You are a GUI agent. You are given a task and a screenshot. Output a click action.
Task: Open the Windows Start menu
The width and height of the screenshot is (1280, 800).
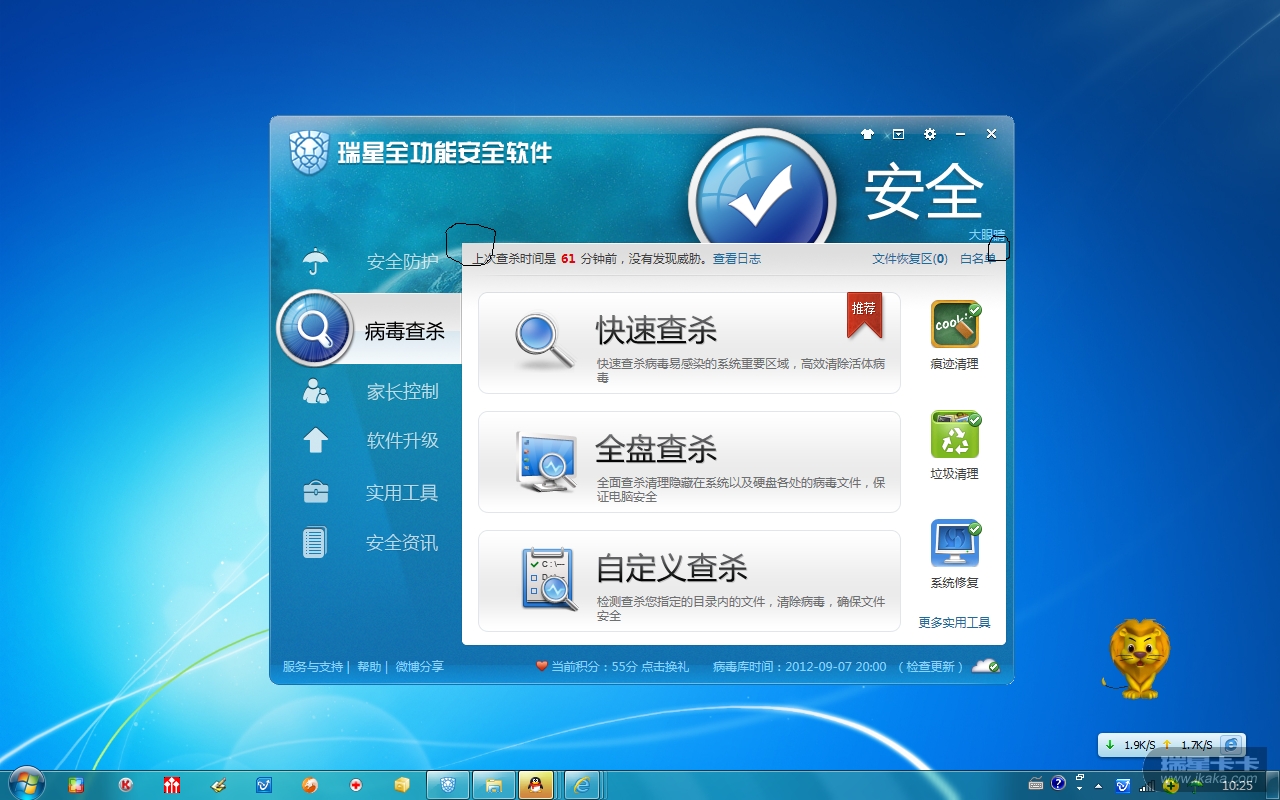(26, 783)
